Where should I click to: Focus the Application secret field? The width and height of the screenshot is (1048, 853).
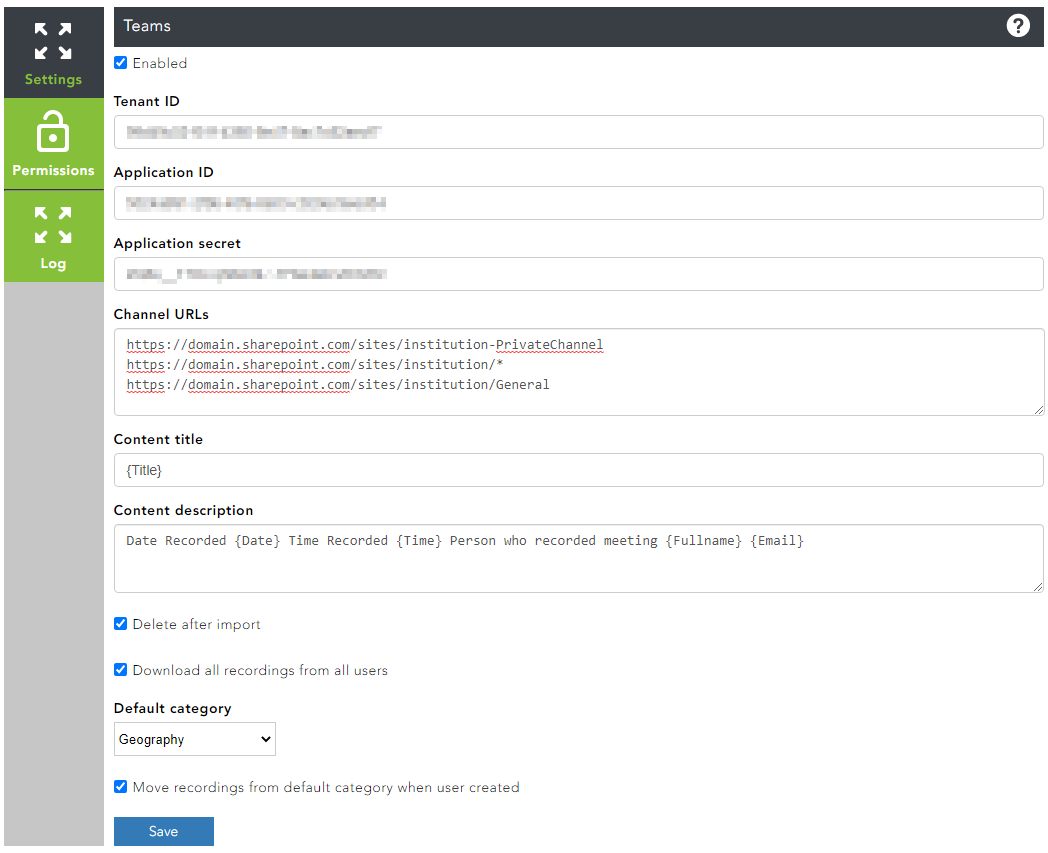578,274
